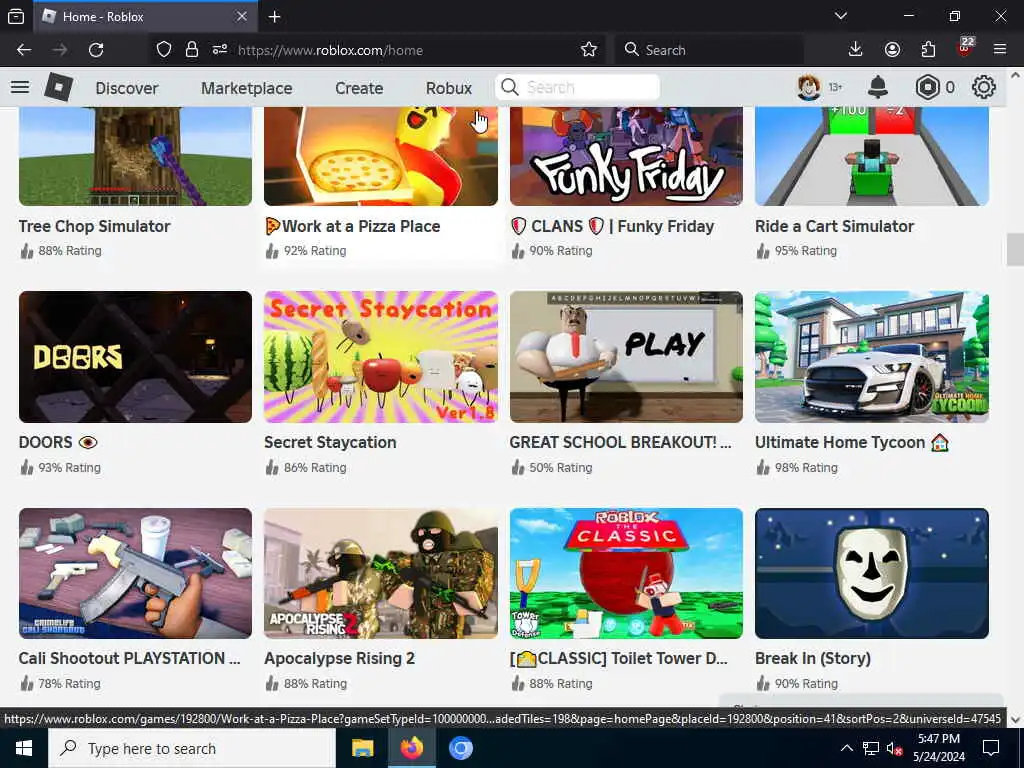
Task: Click the magnifier in Roblox search box
Action: [510, 87]
